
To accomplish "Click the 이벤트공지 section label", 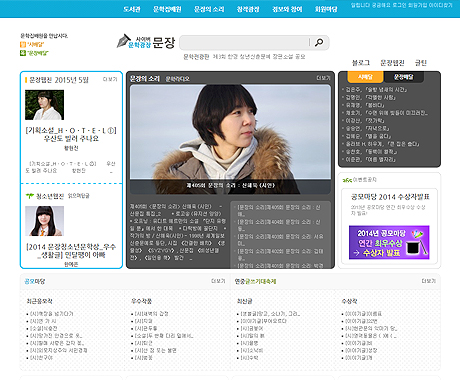I will (365, 180).
